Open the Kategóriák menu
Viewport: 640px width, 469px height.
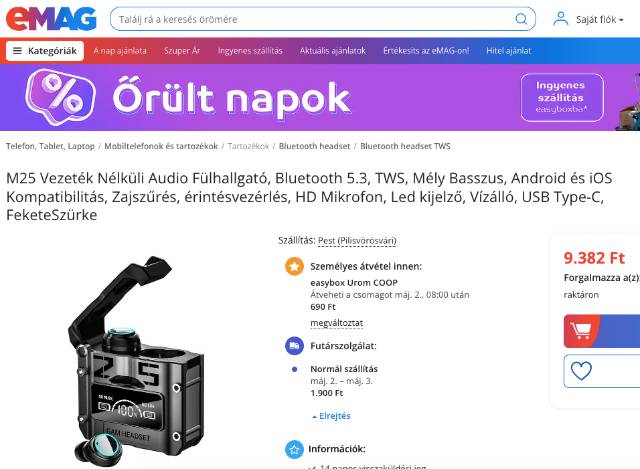tap(45, 51)
